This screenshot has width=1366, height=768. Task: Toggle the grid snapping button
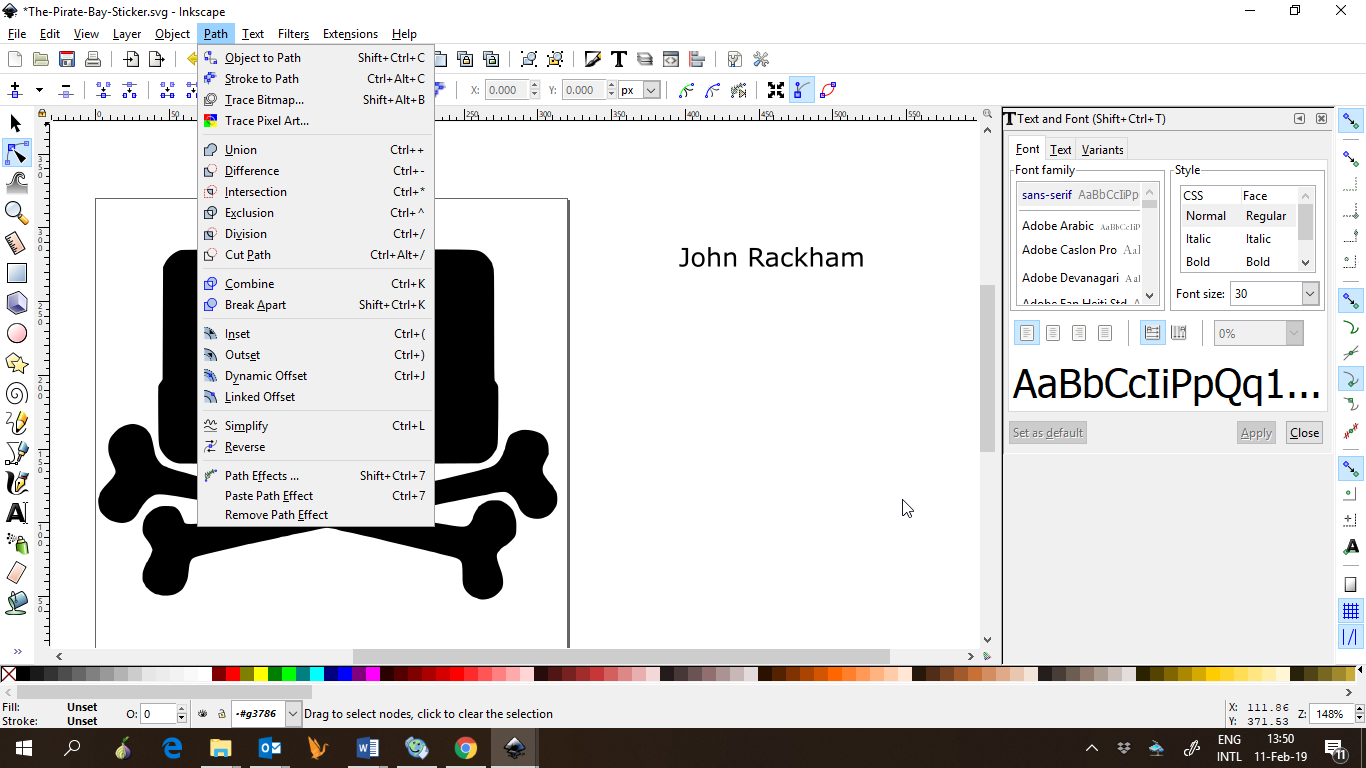pyautogui.click(x=1351, y=611)
